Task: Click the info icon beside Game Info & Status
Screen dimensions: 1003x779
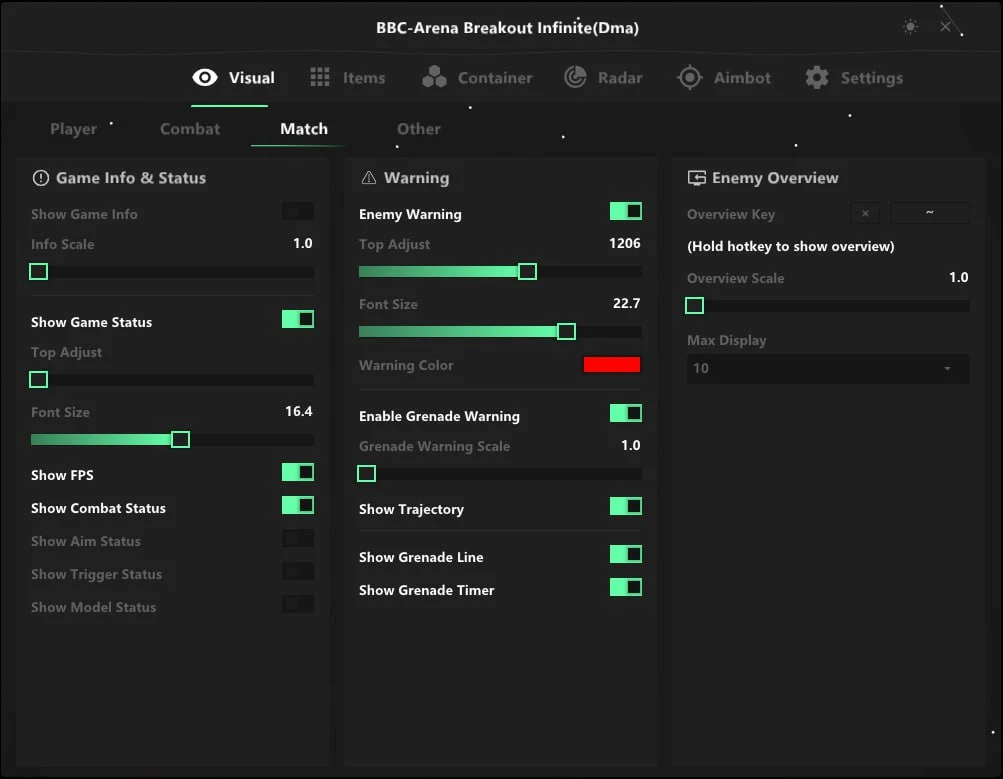Action: 40,178
